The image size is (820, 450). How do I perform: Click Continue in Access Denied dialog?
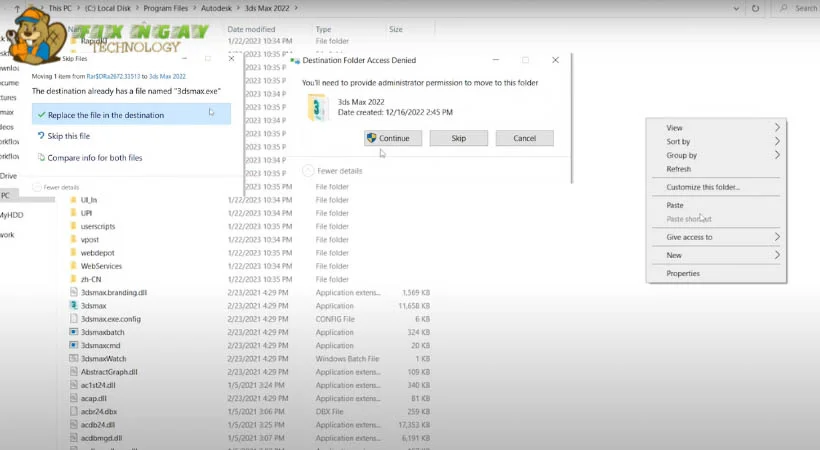(x=393, y=138)
